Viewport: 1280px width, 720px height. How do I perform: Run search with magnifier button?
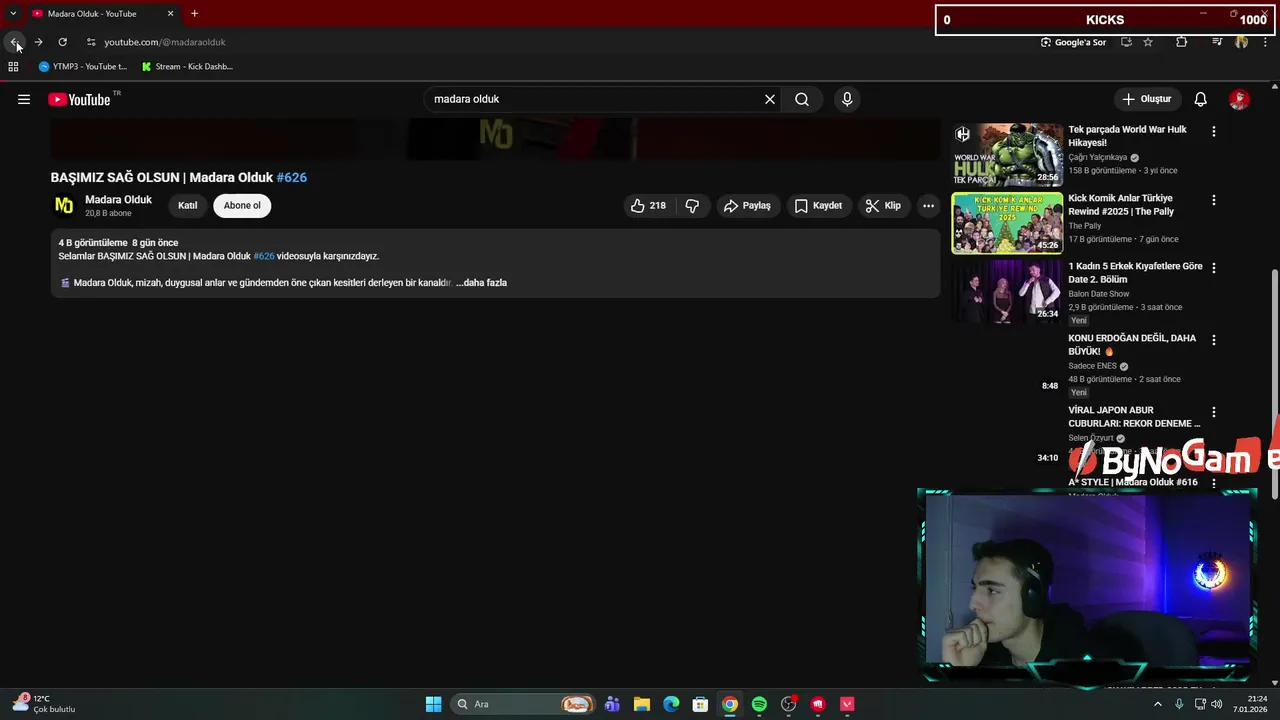pyautogui.click(x=802, y=99)
